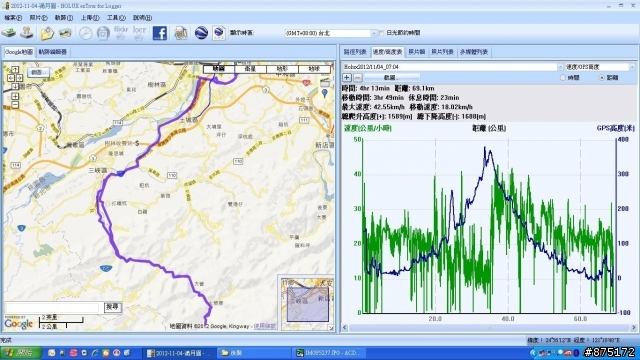The height and width of the screenshot is (360, 640).
Task: Click the small button at map top-left
Action: [38, 72]
